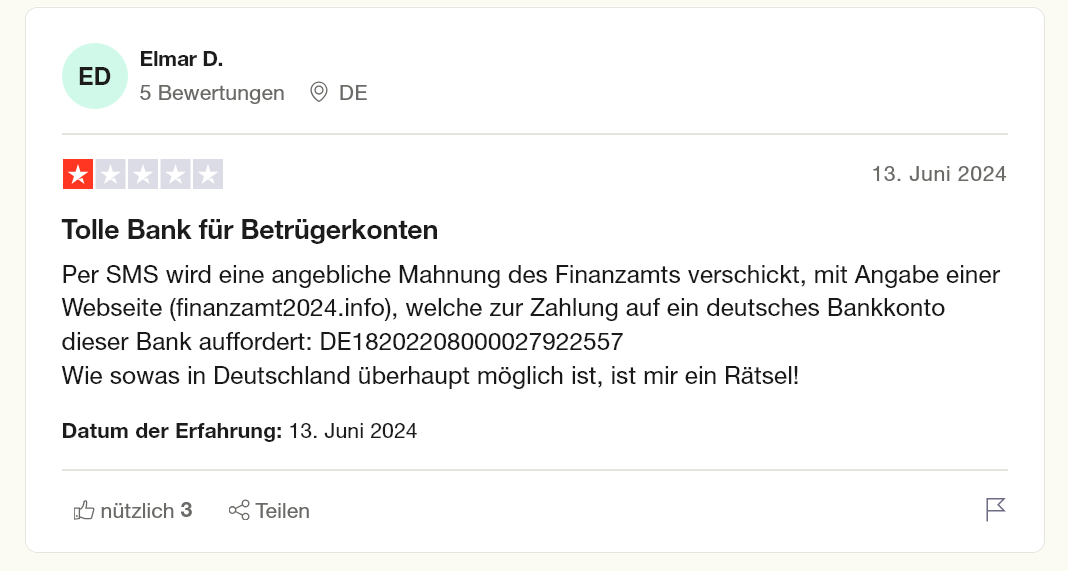Click the fourth grey rating star

tap(175, 174)
